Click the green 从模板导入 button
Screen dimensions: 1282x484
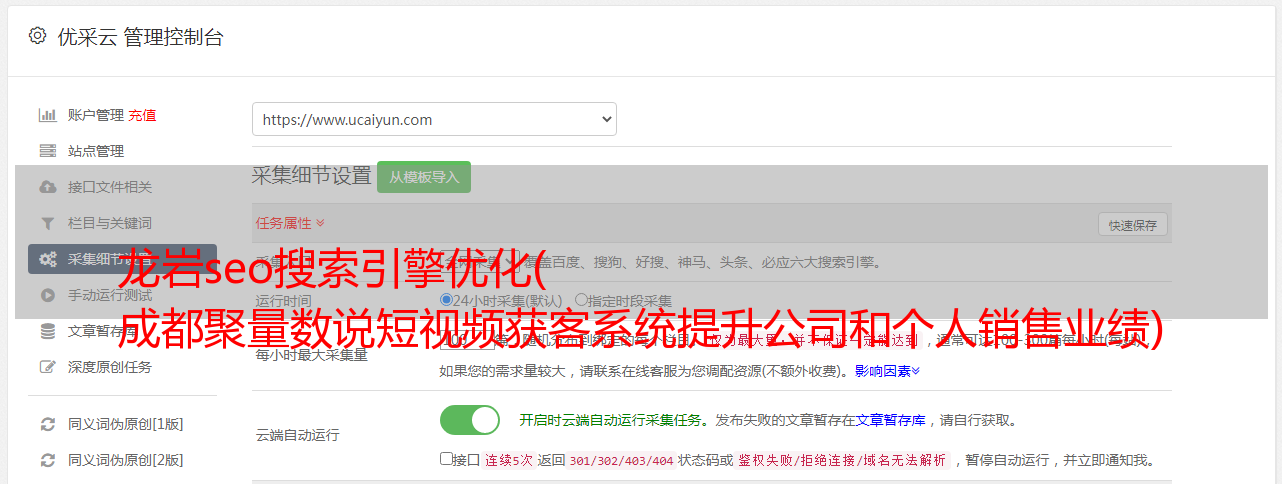tap(424, 177)
